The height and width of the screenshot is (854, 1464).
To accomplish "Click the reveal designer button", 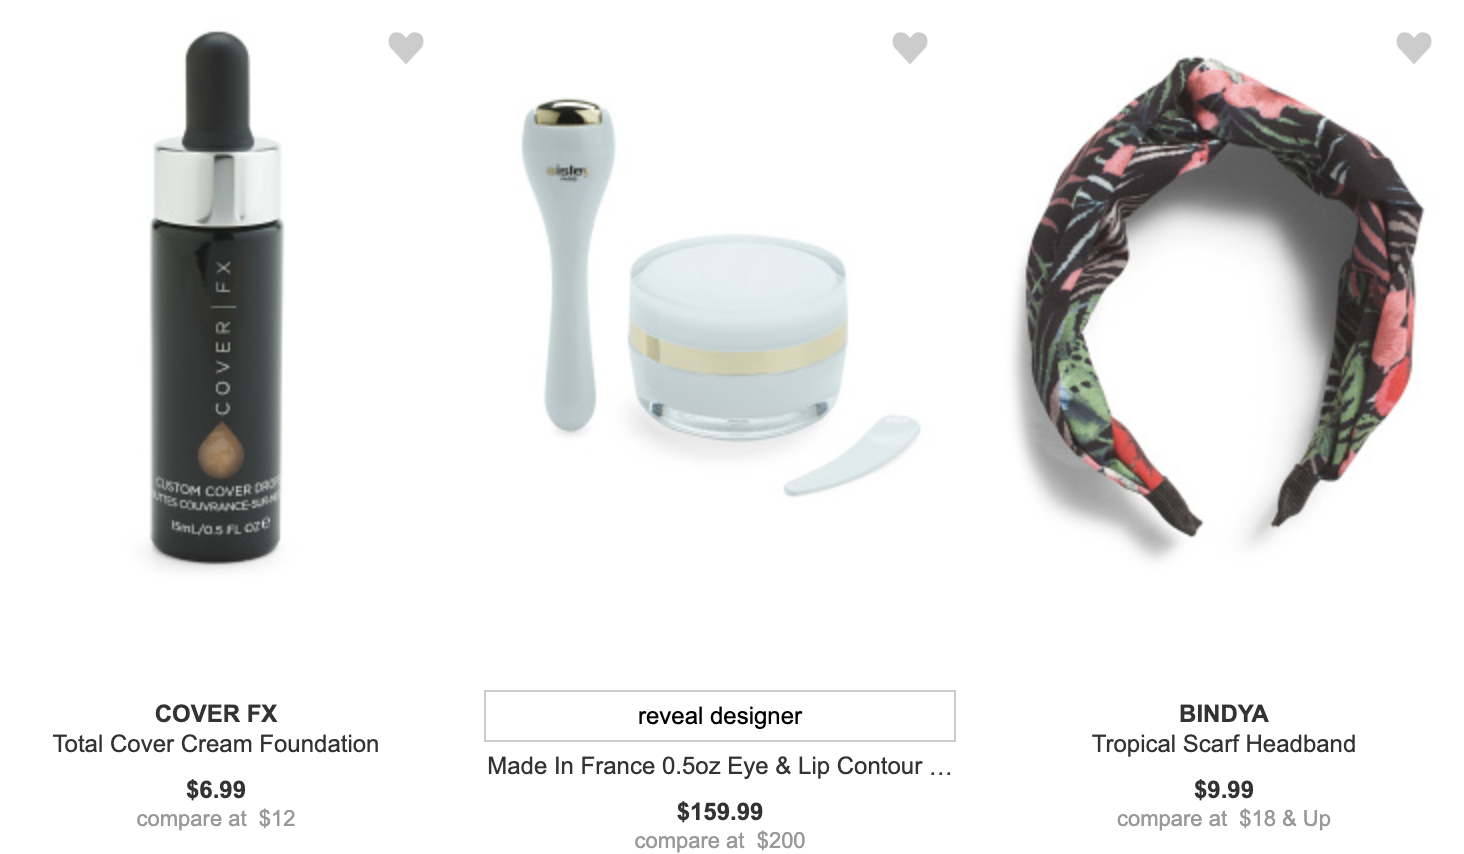I will click(x=720, y=716).
